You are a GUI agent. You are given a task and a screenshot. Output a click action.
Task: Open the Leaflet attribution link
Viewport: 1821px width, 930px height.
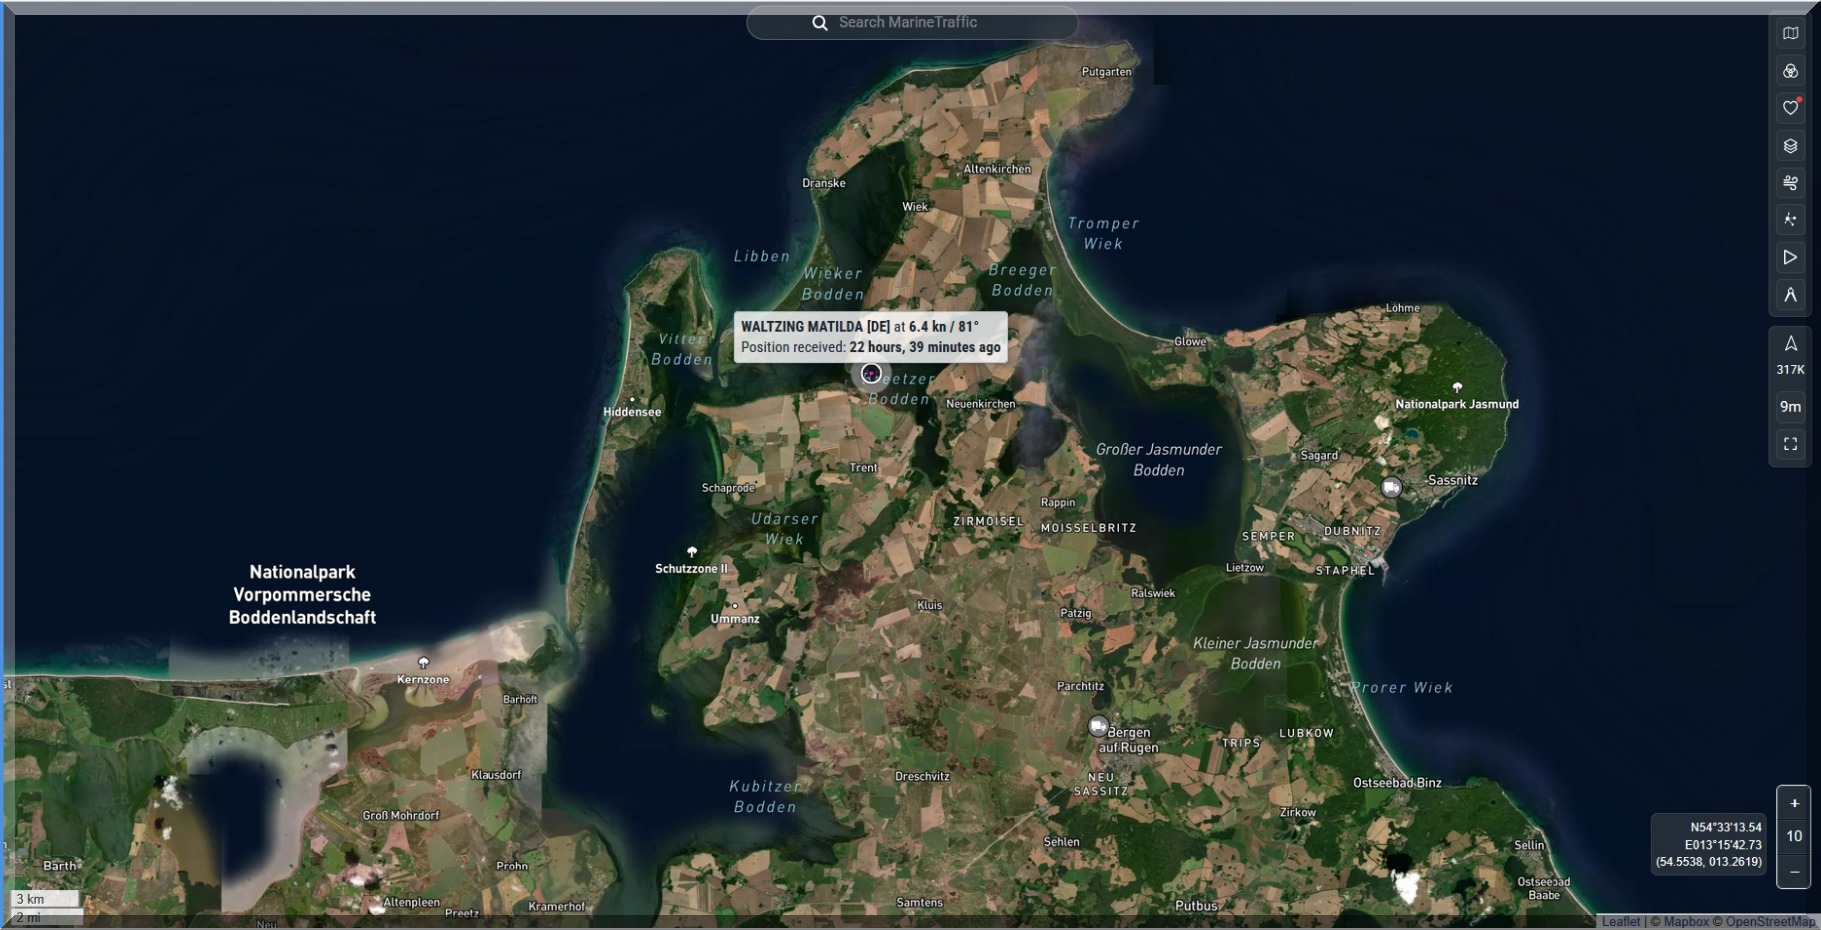[x=1620, y=922]
